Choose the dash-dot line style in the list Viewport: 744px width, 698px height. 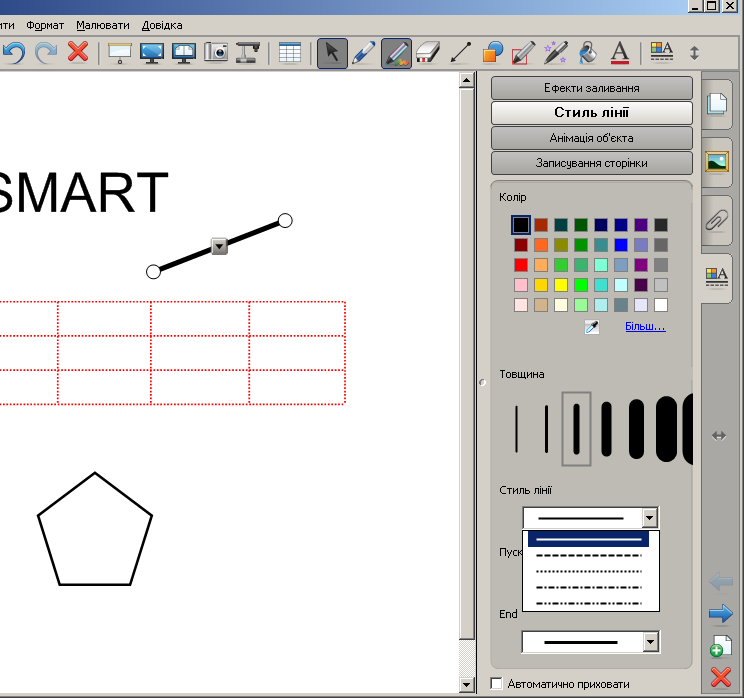588,587
